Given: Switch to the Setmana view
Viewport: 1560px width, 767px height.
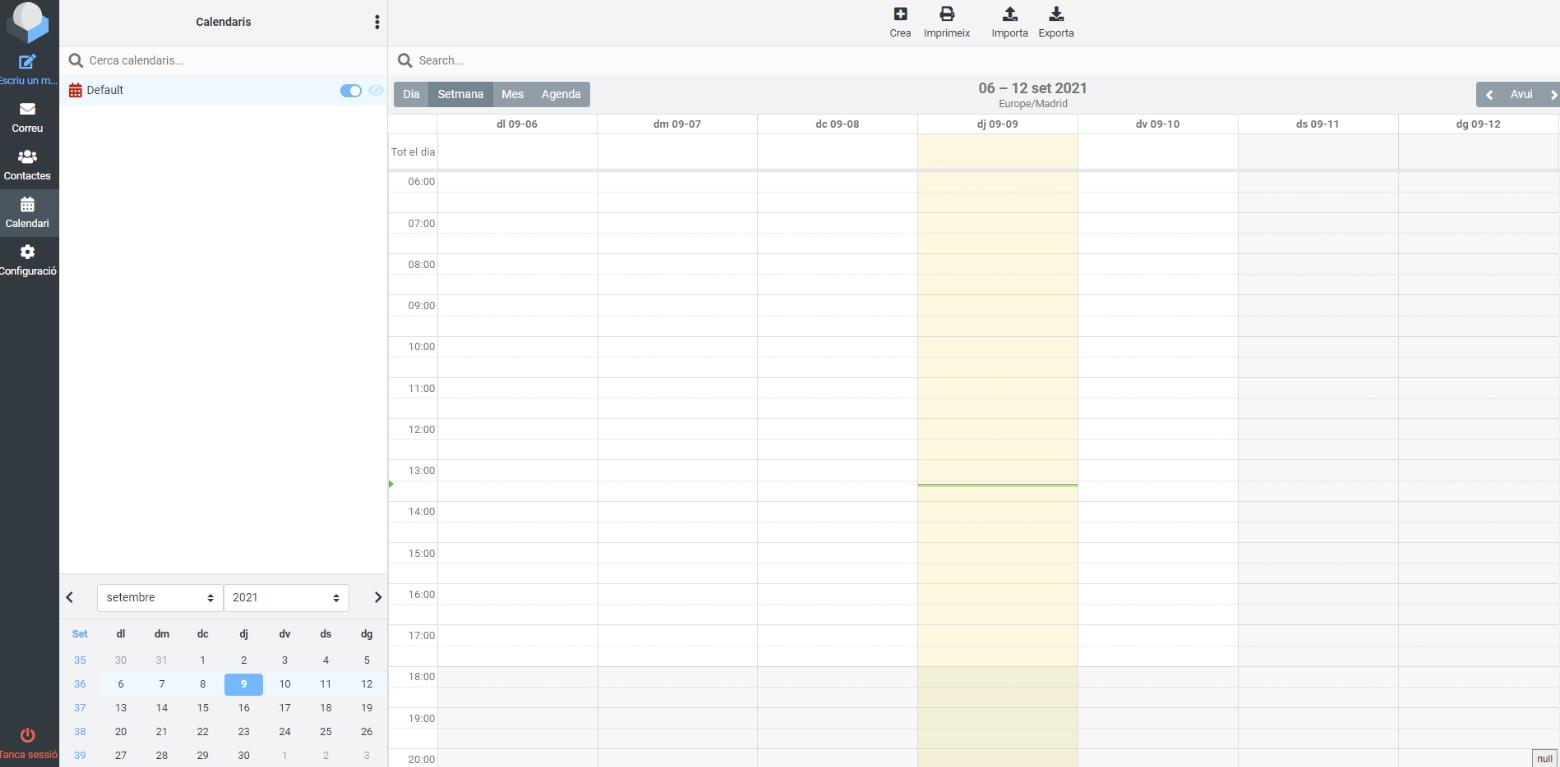Looking at the screenshot, I should point(460,94).
